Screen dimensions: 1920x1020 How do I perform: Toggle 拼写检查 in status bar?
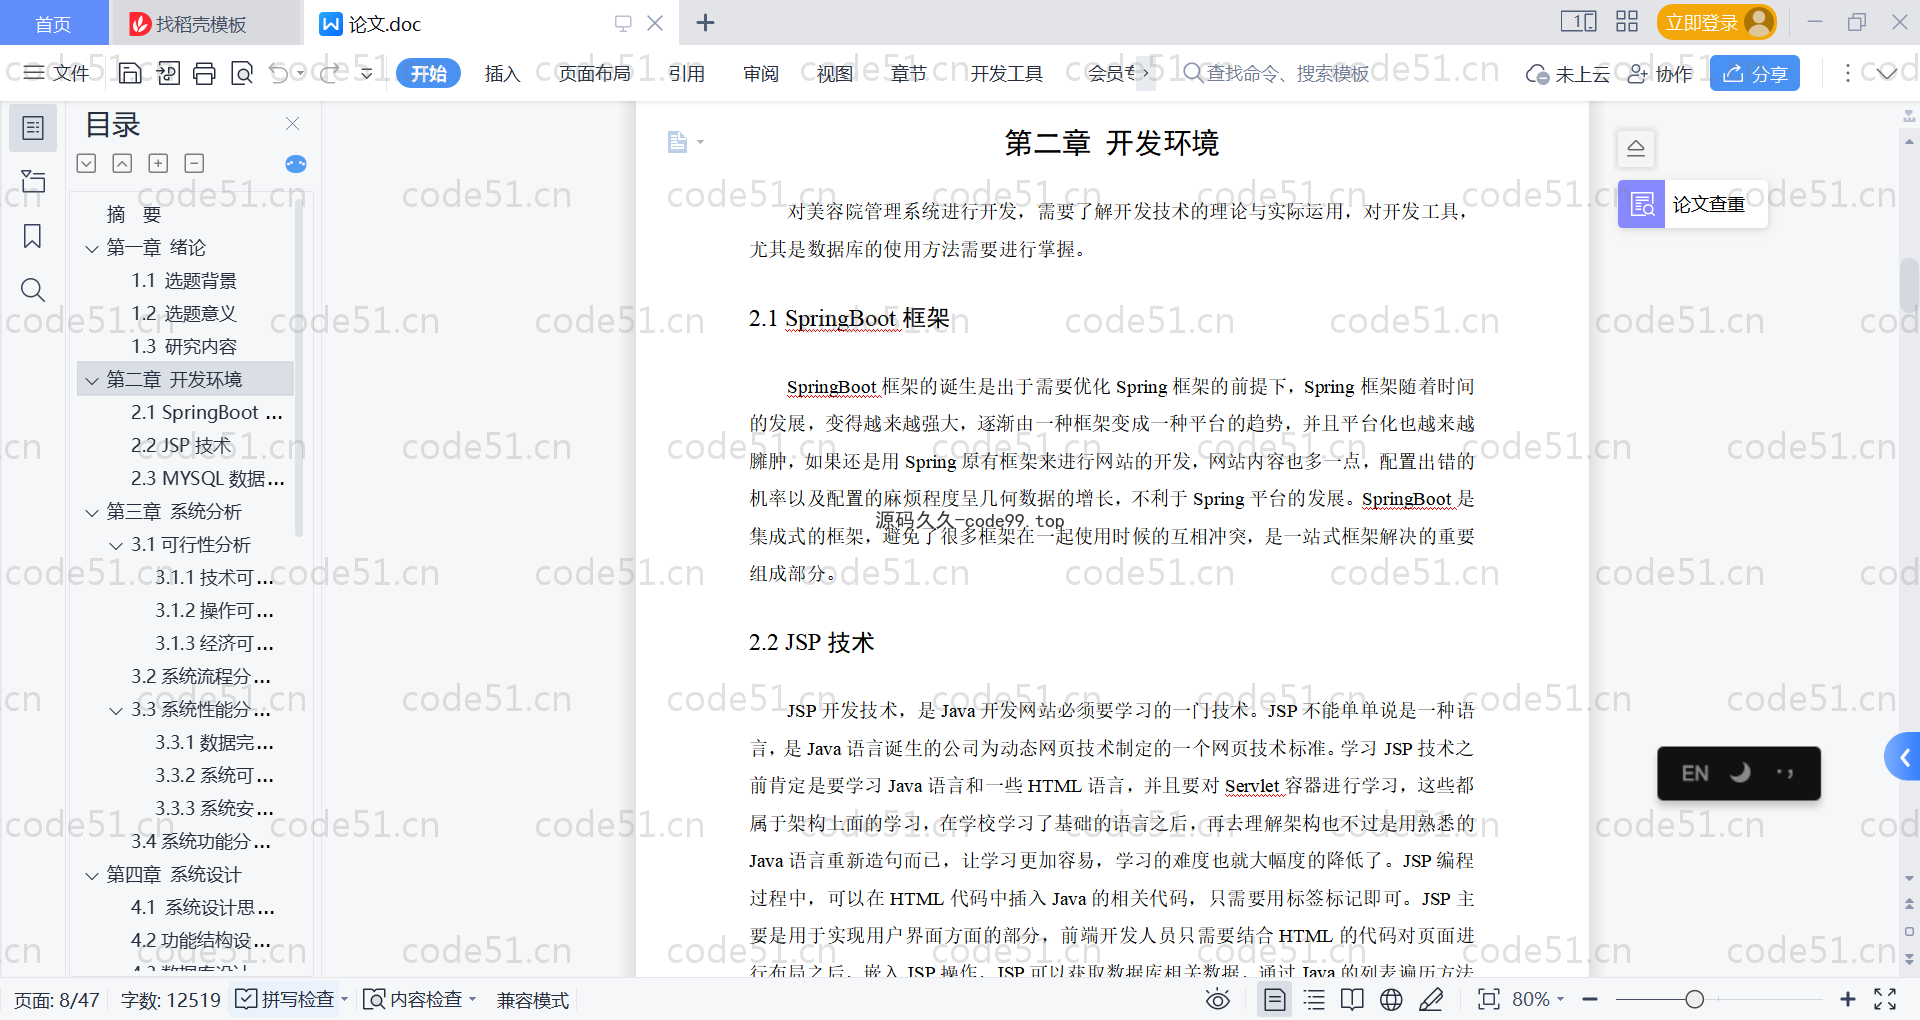(286, 999)
